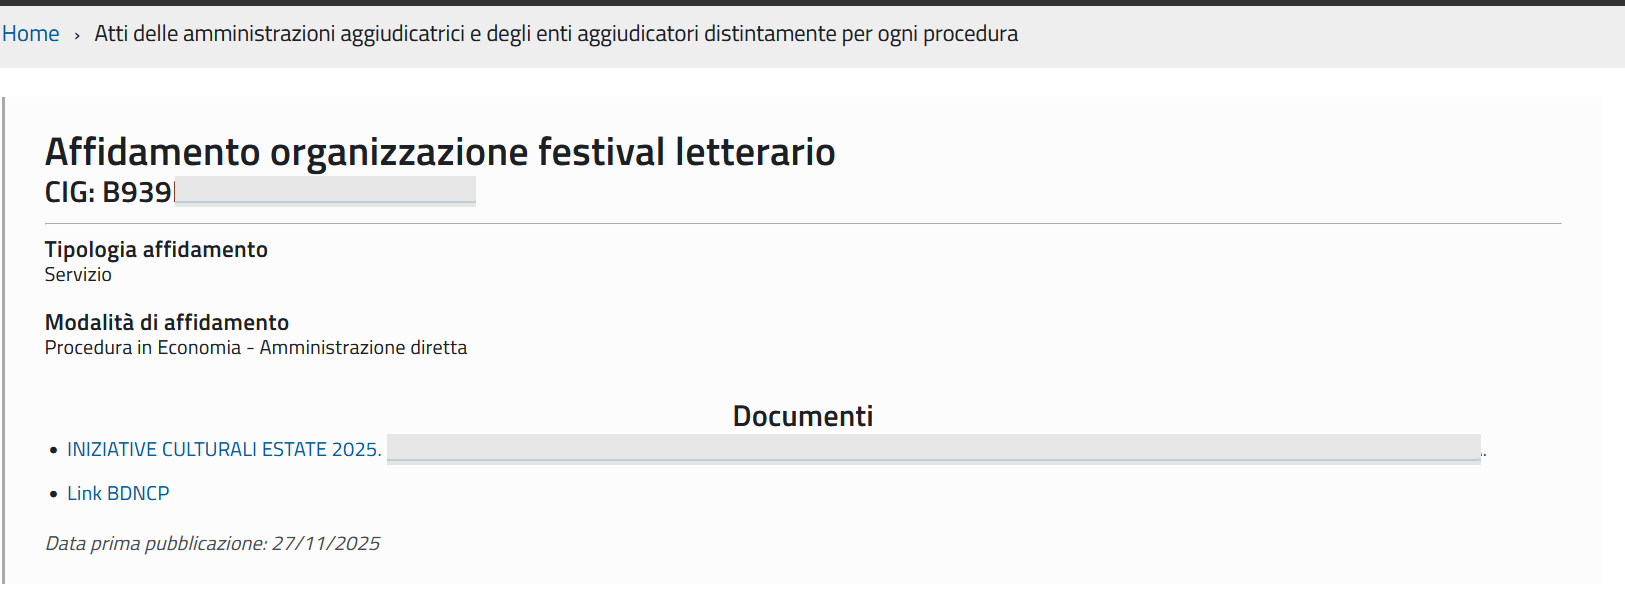Open the Link BDNCP document link

tap(118, 494)
